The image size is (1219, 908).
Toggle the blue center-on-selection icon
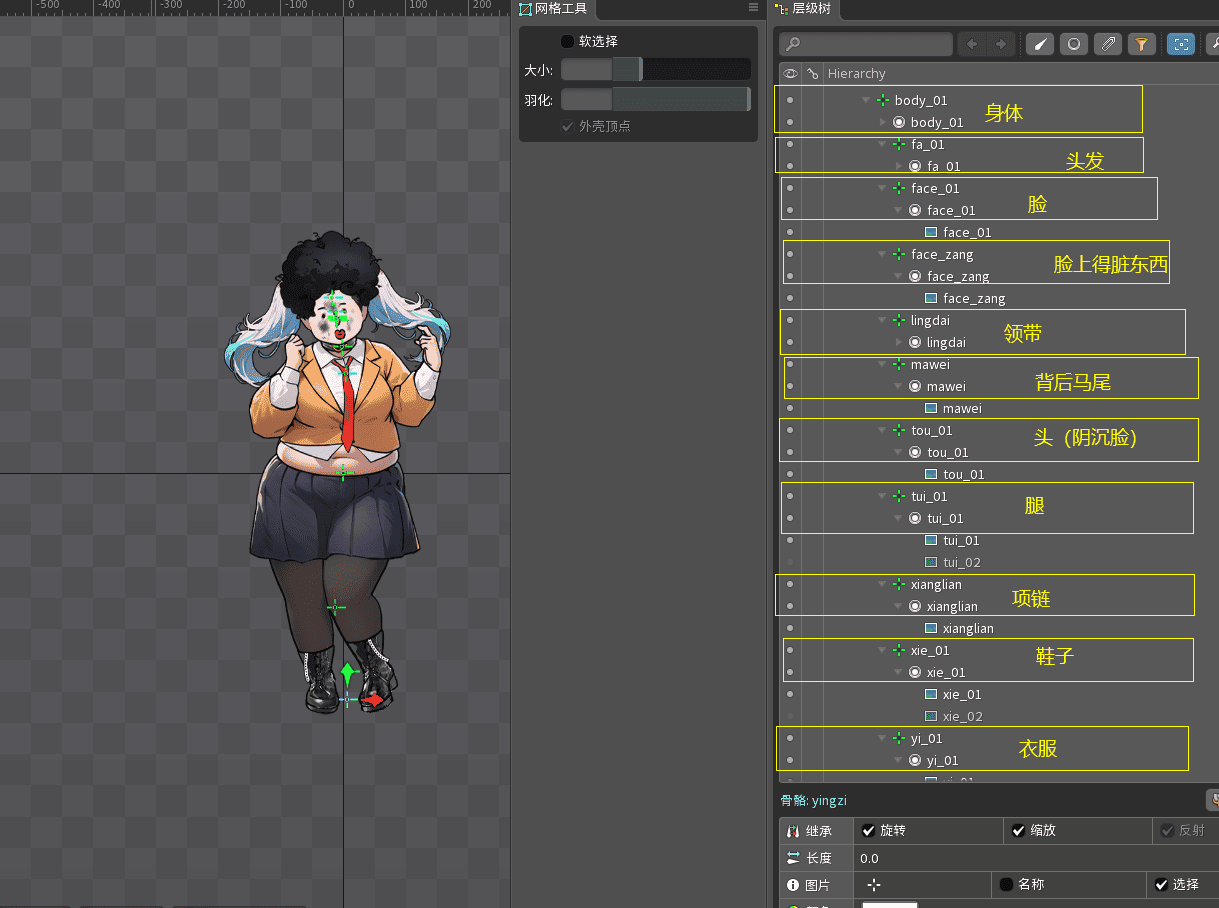1181,44
